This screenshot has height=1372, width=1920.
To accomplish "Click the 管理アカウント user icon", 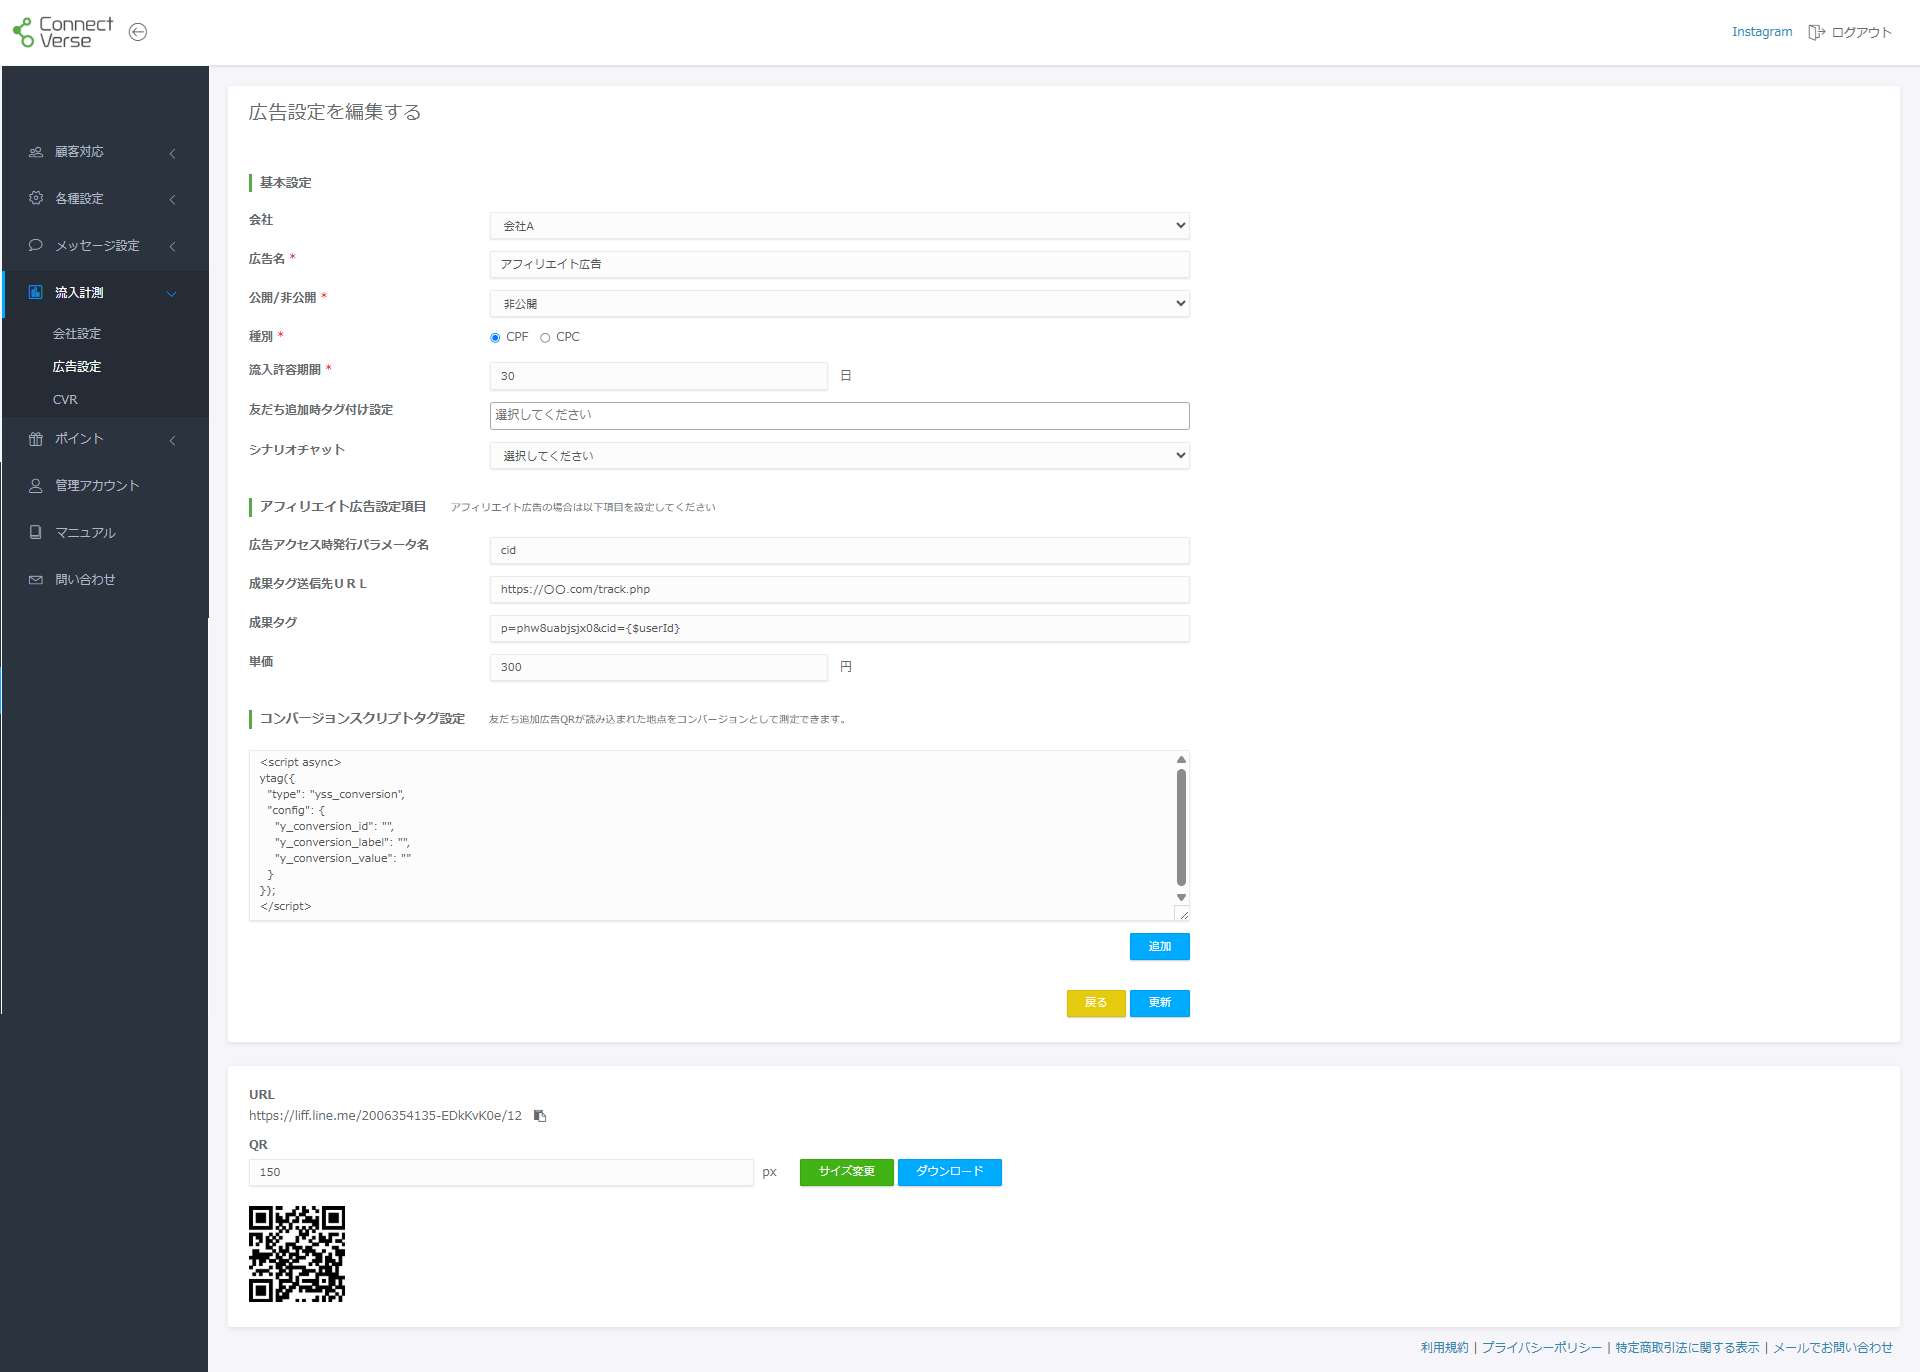I will coord(36,486).
